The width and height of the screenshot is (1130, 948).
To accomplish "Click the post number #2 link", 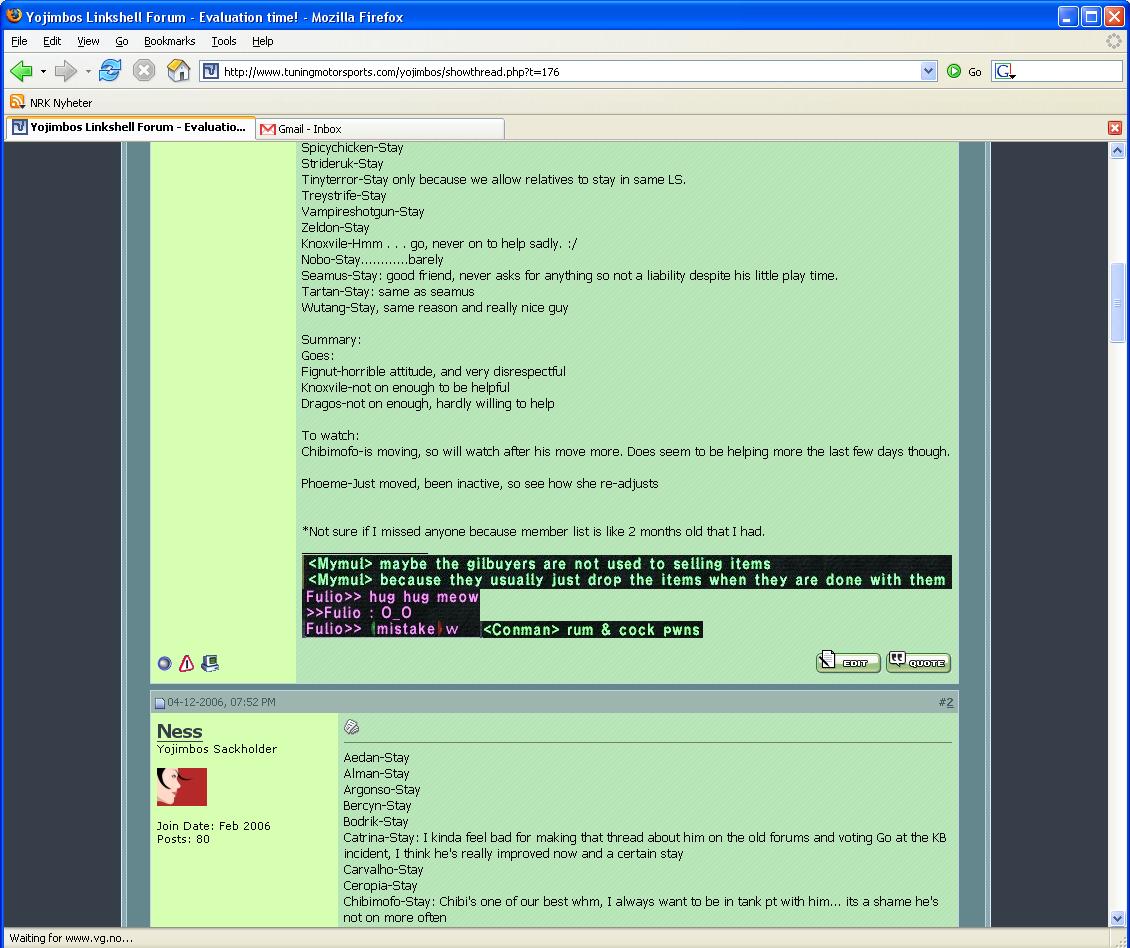I will tap(946, 702).
